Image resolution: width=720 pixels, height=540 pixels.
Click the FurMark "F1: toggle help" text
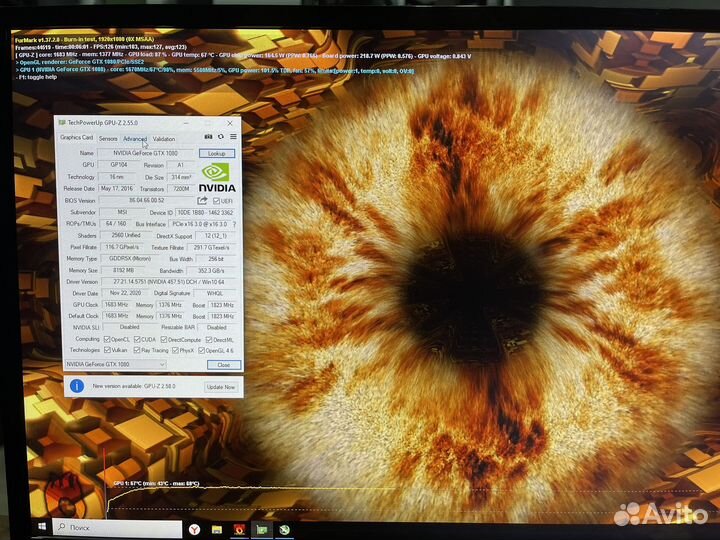tap(38, 77)
